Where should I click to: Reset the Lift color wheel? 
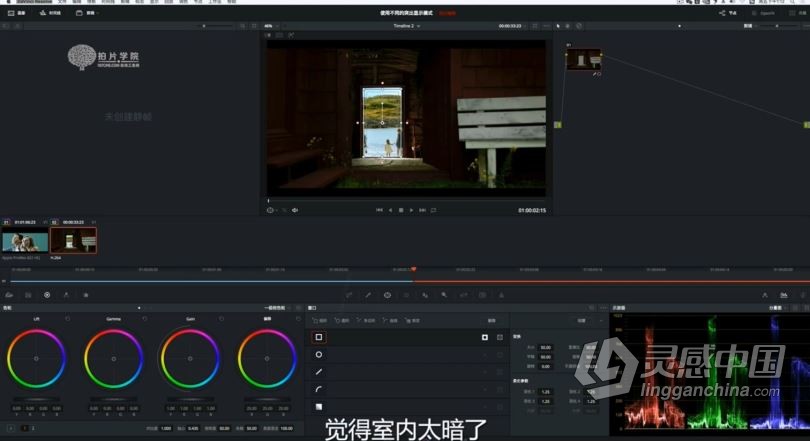pyautogui.click(x=68, y=319)
